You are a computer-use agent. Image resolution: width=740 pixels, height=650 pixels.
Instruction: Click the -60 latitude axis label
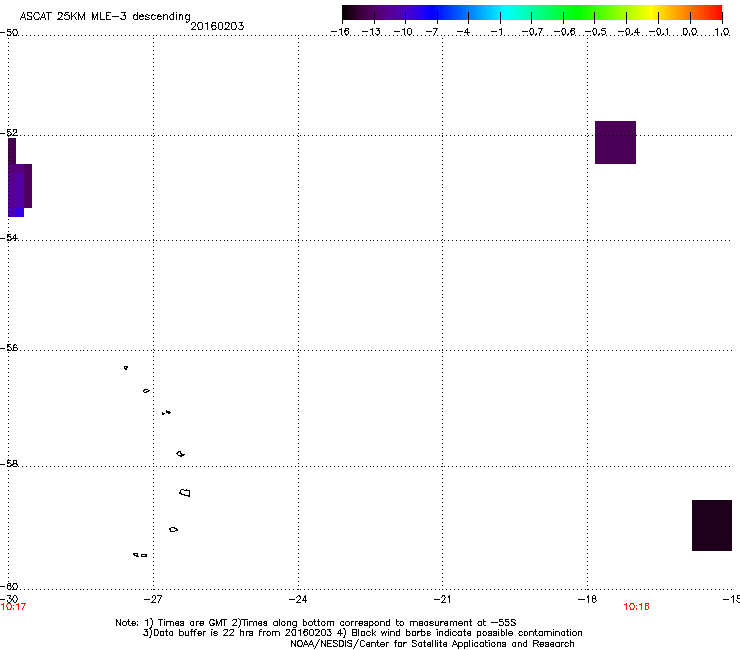click(x=9, y=586)
